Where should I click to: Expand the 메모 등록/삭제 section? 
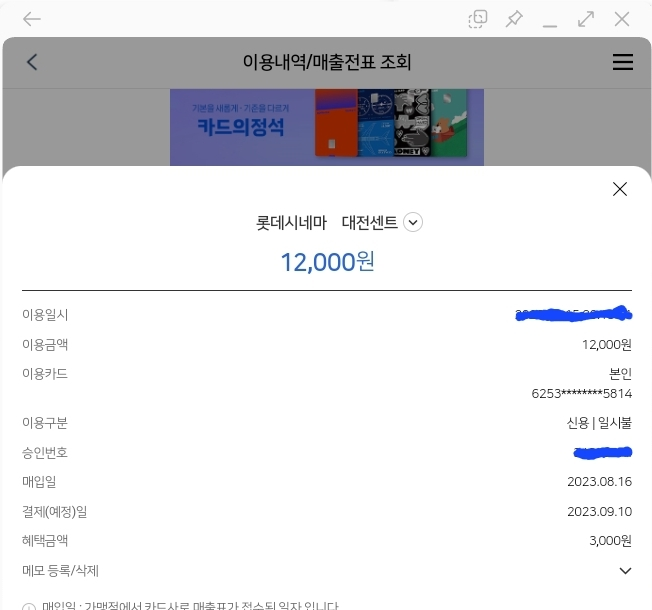click(x=625, y=571)
